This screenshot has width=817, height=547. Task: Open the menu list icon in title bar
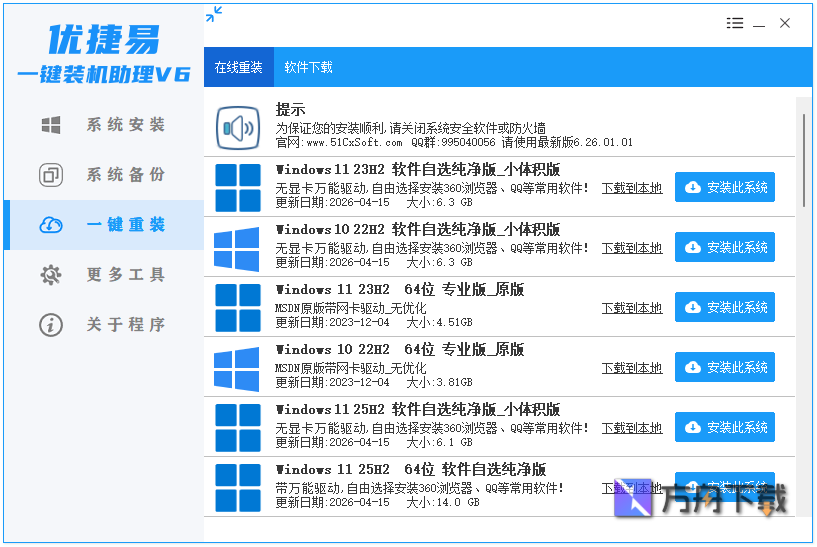click(735, 23)
